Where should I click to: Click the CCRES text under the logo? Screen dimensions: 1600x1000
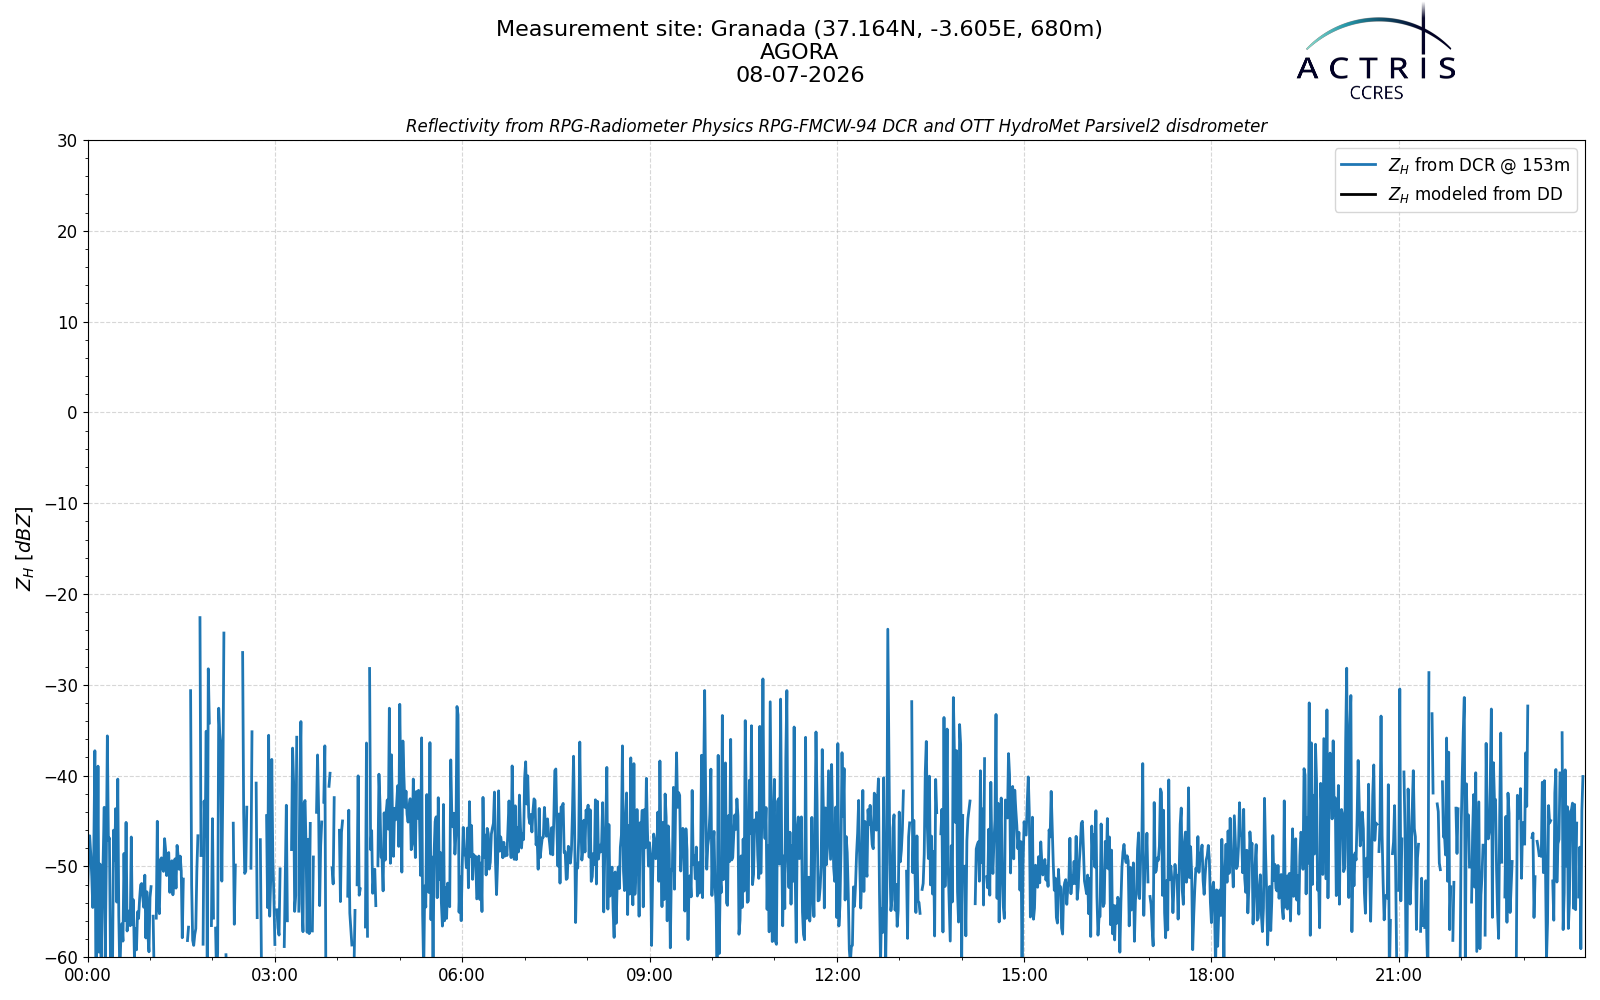point(1376,94)
